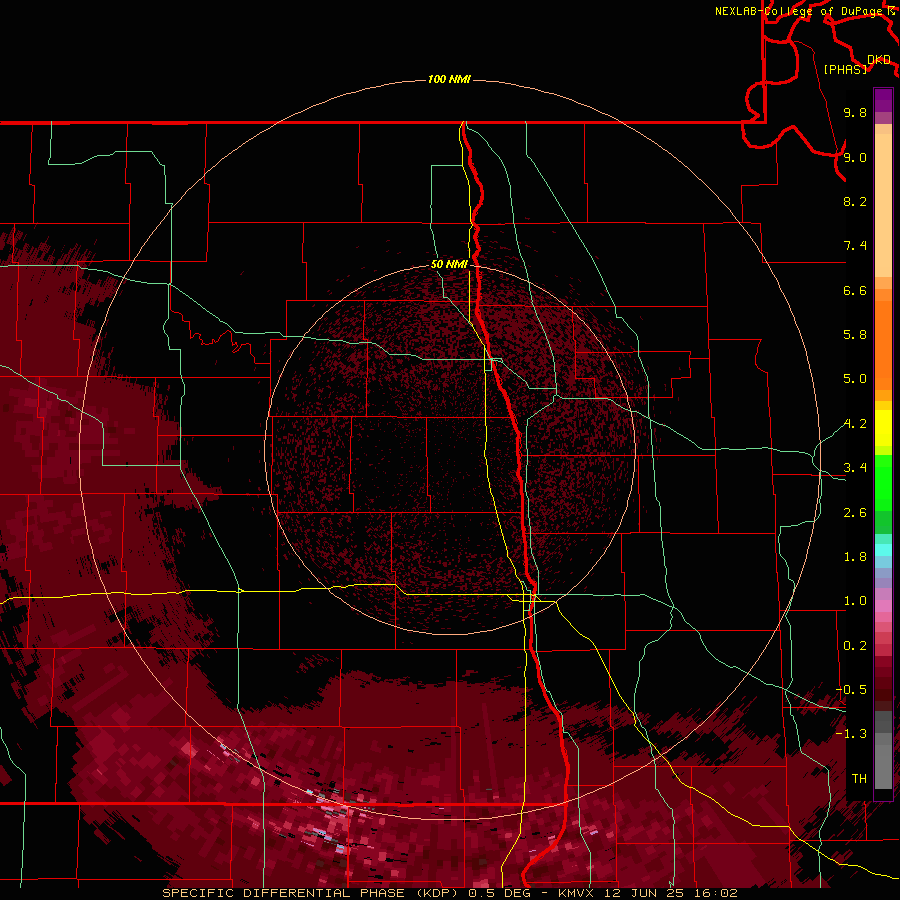Pick the purple band atop the color bar
Viewport: 900px width, 900px height.
[x=883, y=100]
